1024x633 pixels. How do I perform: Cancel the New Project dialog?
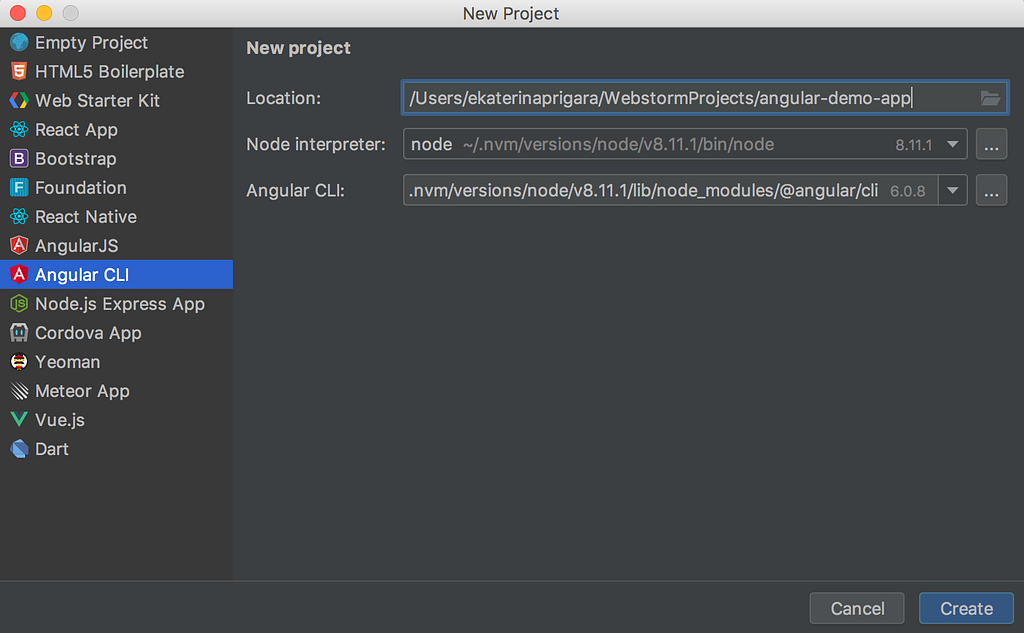pos(857,608)
